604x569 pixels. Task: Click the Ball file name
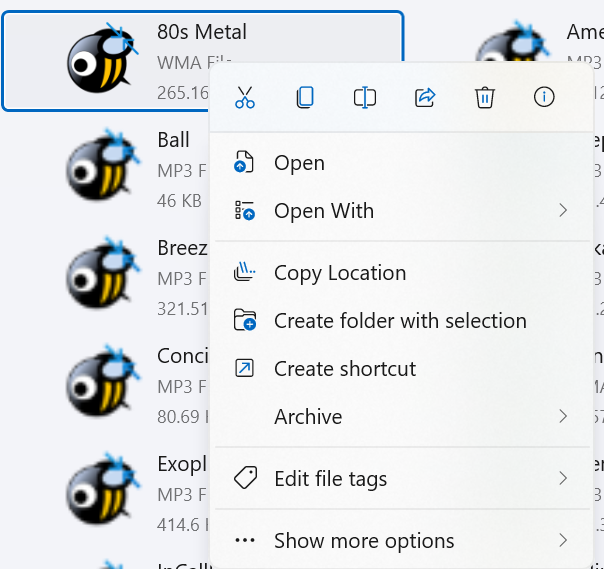tap(173, 139)
